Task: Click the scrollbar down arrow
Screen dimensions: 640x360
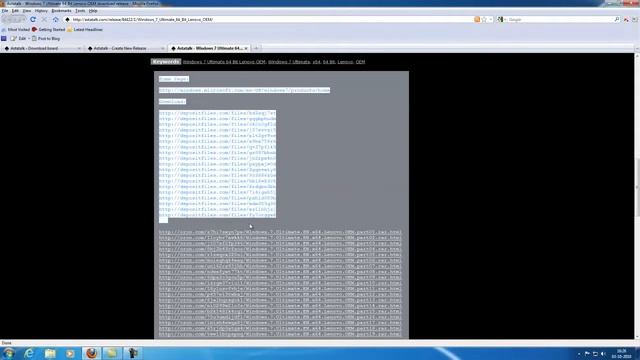Action: 637,337
